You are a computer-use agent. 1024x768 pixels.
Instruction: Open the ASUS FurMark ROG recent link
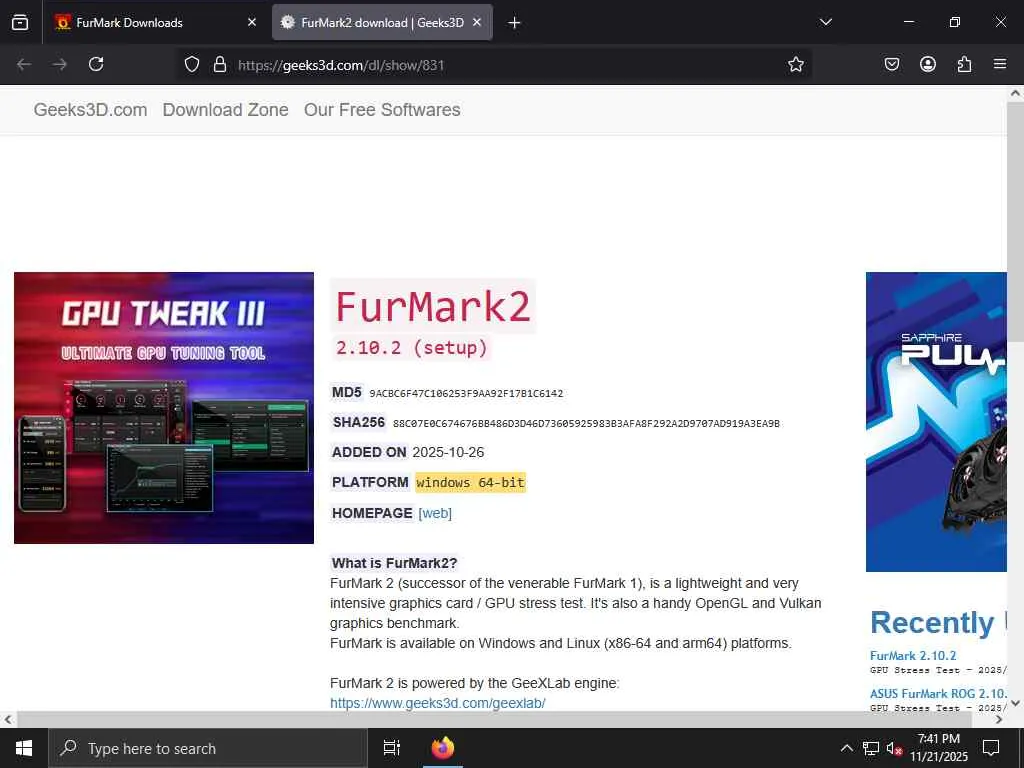[x=938, y=694]
